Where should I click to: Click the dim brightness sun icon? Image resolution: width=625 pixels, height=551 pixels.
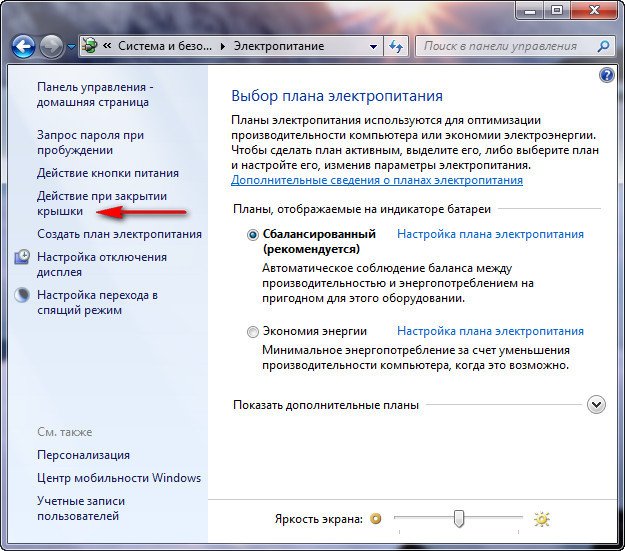pos(375,519)
